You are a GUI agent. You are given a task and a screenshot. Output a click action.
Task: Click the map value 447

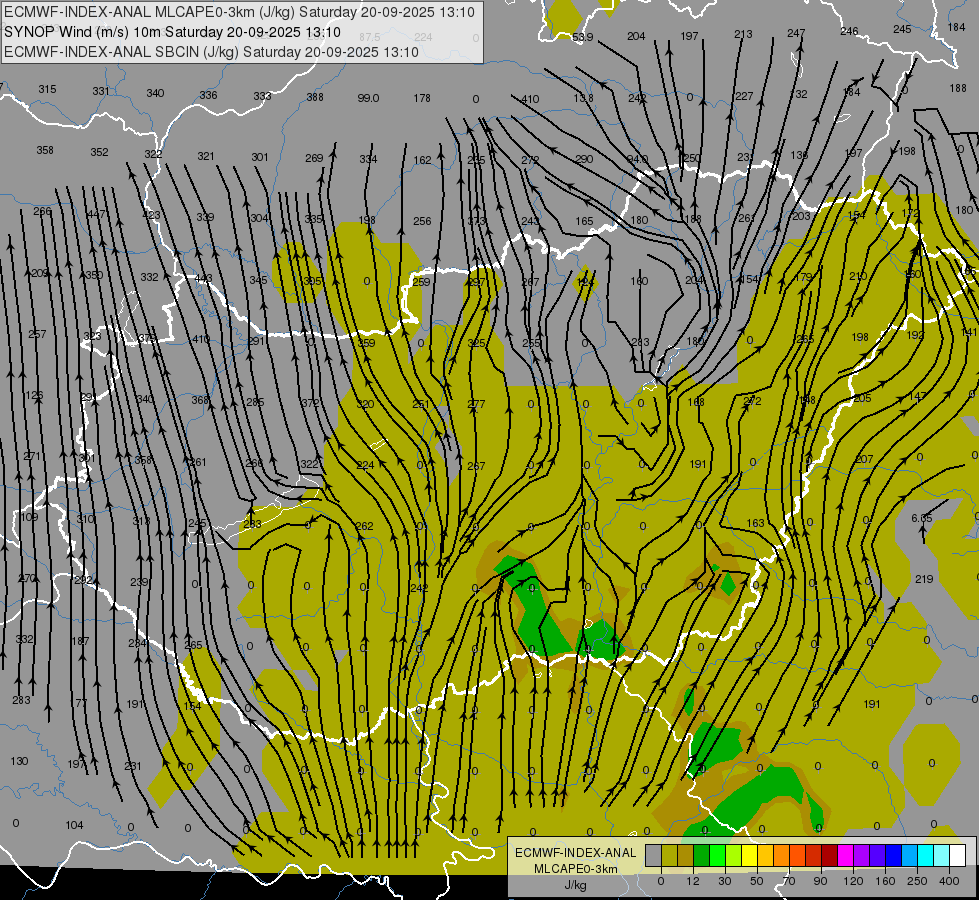click(x=96, y=214)
